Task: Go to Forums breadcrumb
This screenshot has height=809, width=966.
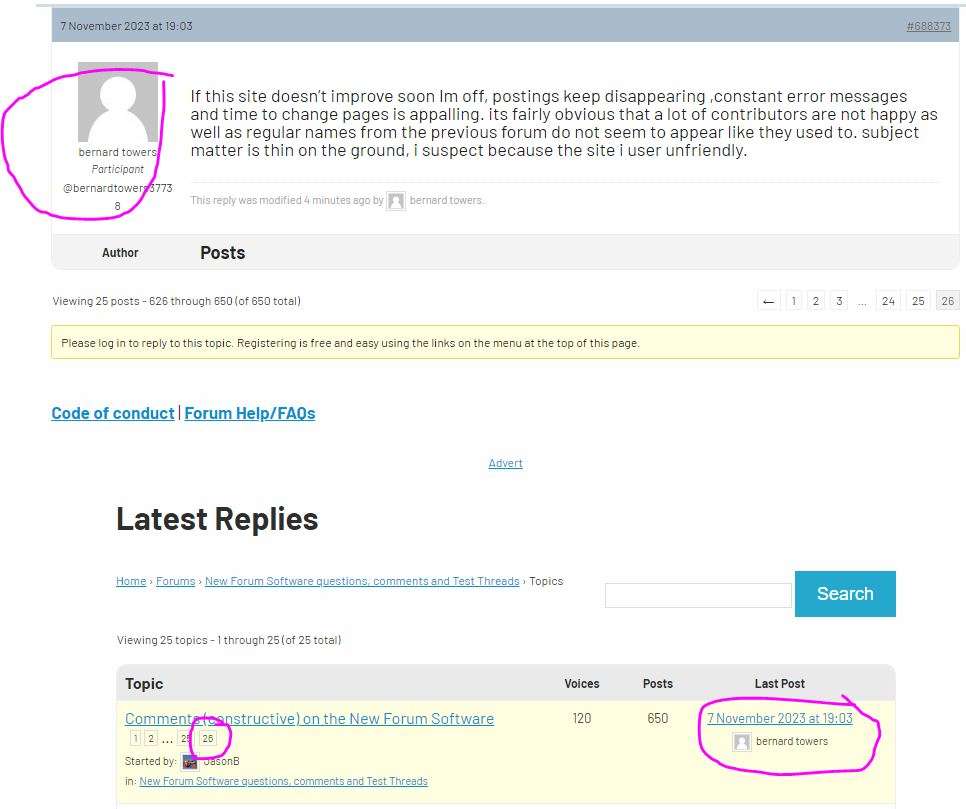Action: (176, 581)
